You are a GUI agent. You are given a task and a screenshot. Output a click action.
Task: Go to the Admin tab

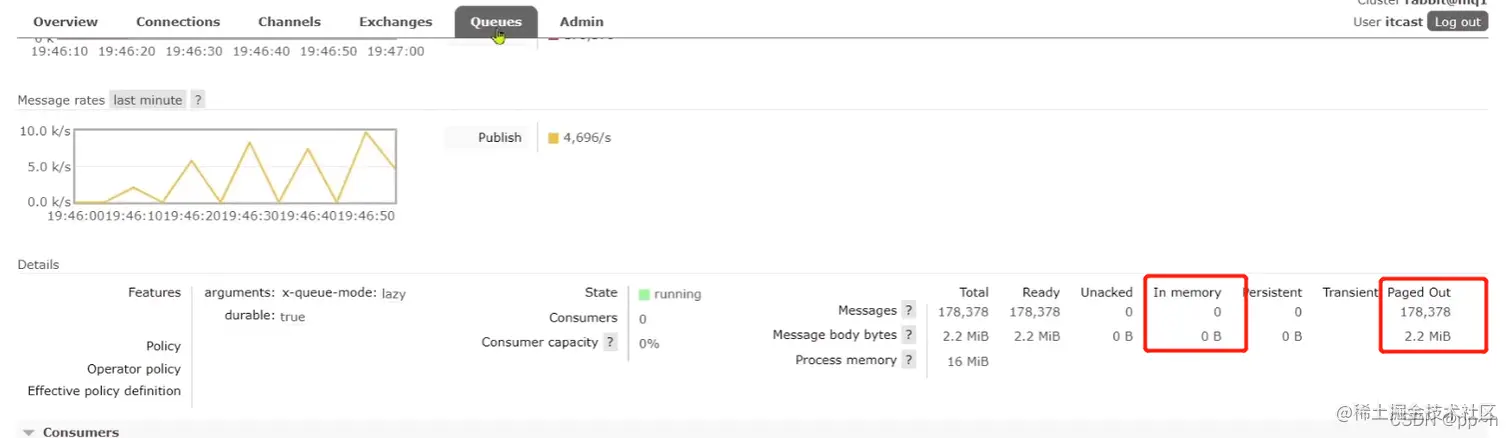[x=581, y=21]
